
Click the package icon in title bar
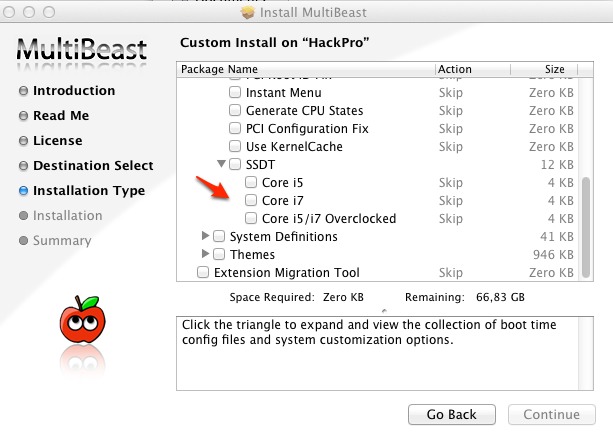[247, 12]
